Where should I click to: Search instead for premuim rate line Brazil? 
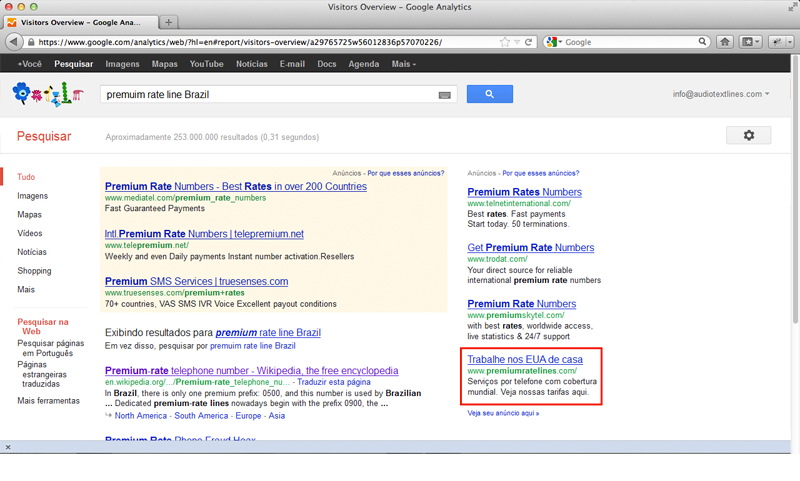pos(253,346)
